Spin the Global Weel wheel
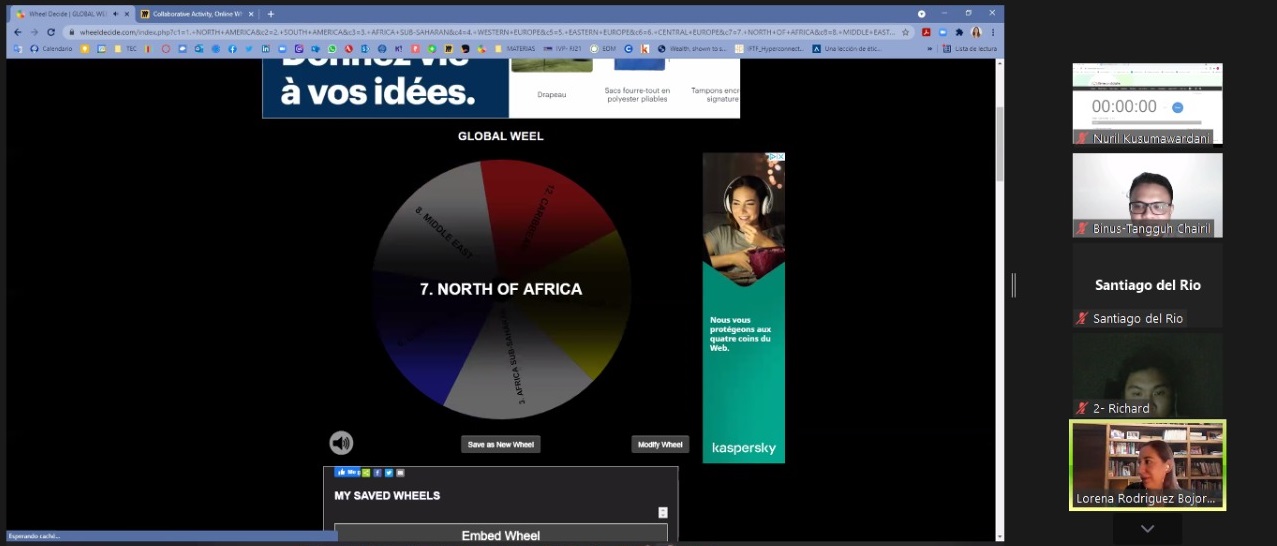 [501, 289]
